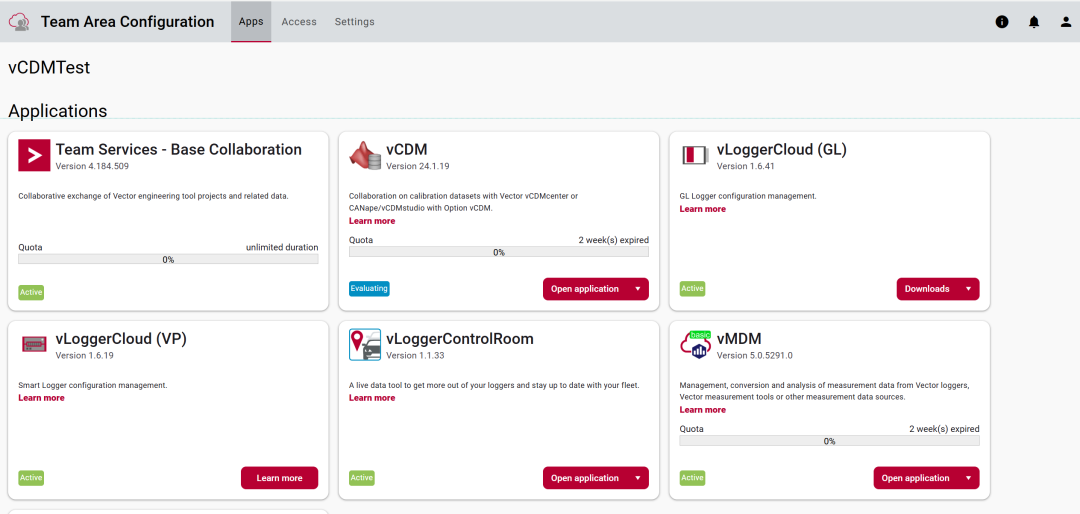Click Team Services - Base Collaboration title
Screen dimensions: 1080x514
[x=178, y=150]
